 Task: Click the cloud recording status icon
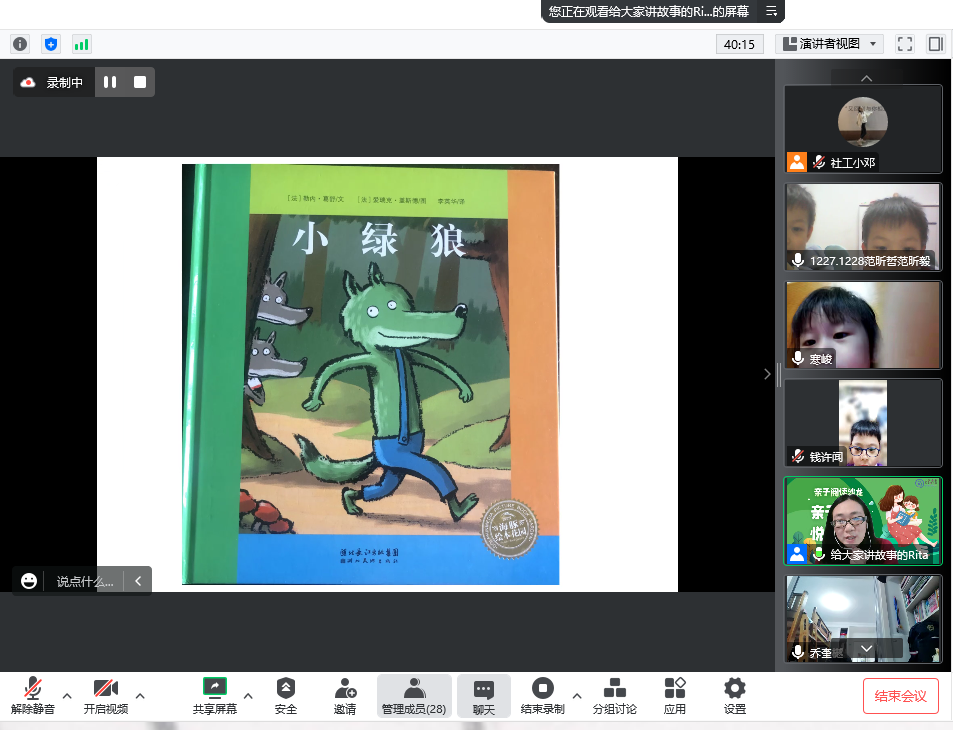coord(28,83)
